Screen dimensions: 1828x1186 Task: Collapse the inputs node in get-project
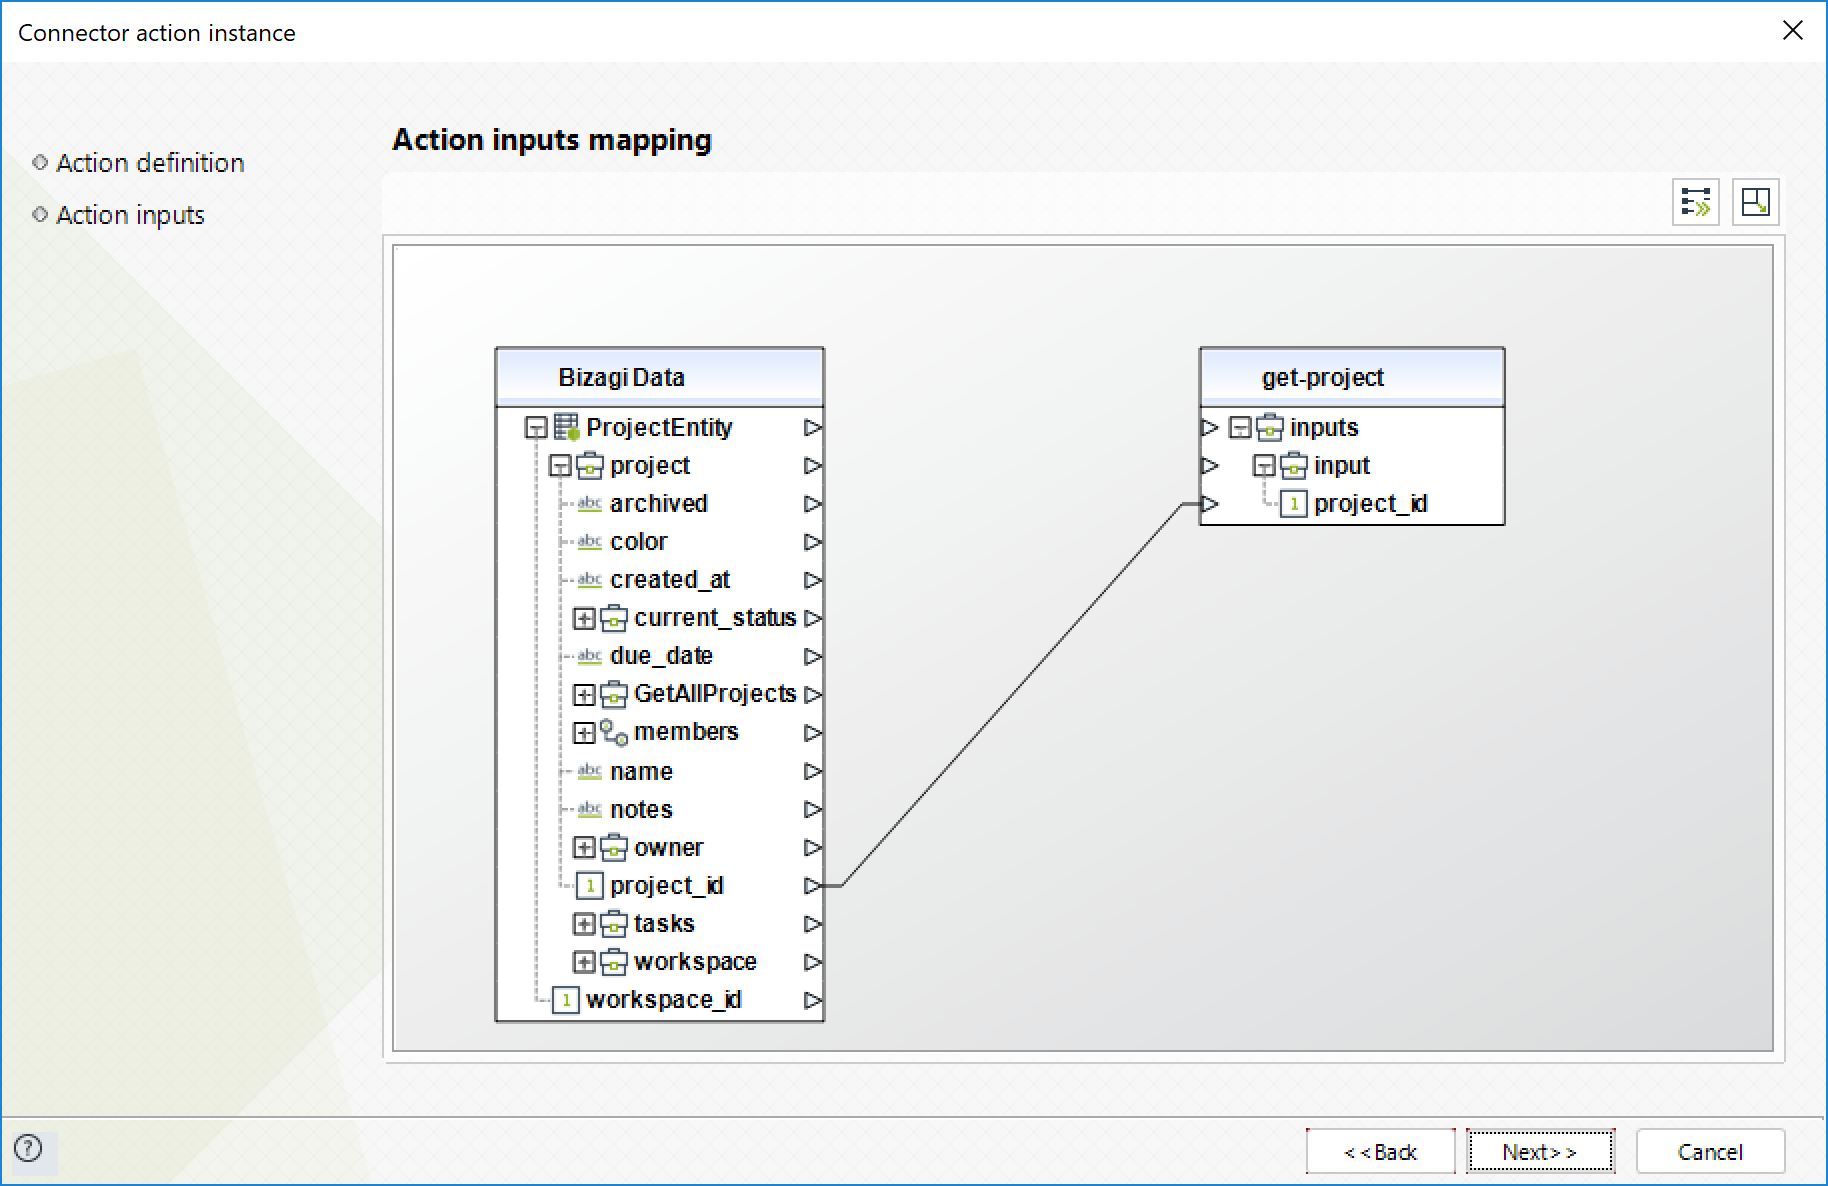(1240, 428)
